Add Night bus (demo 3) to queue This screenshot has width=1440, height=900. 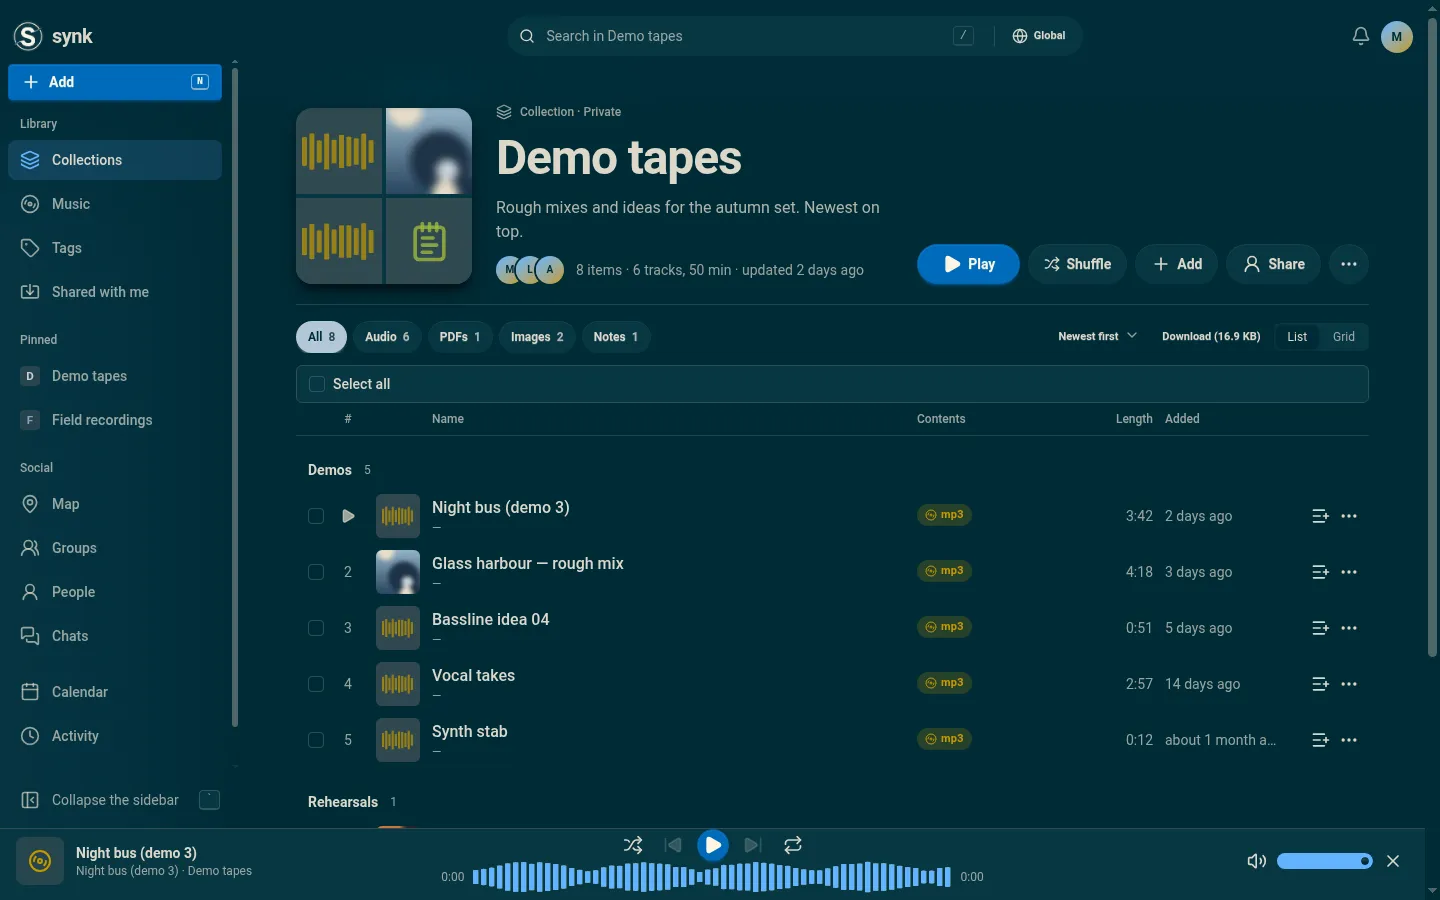(1320, 516)
